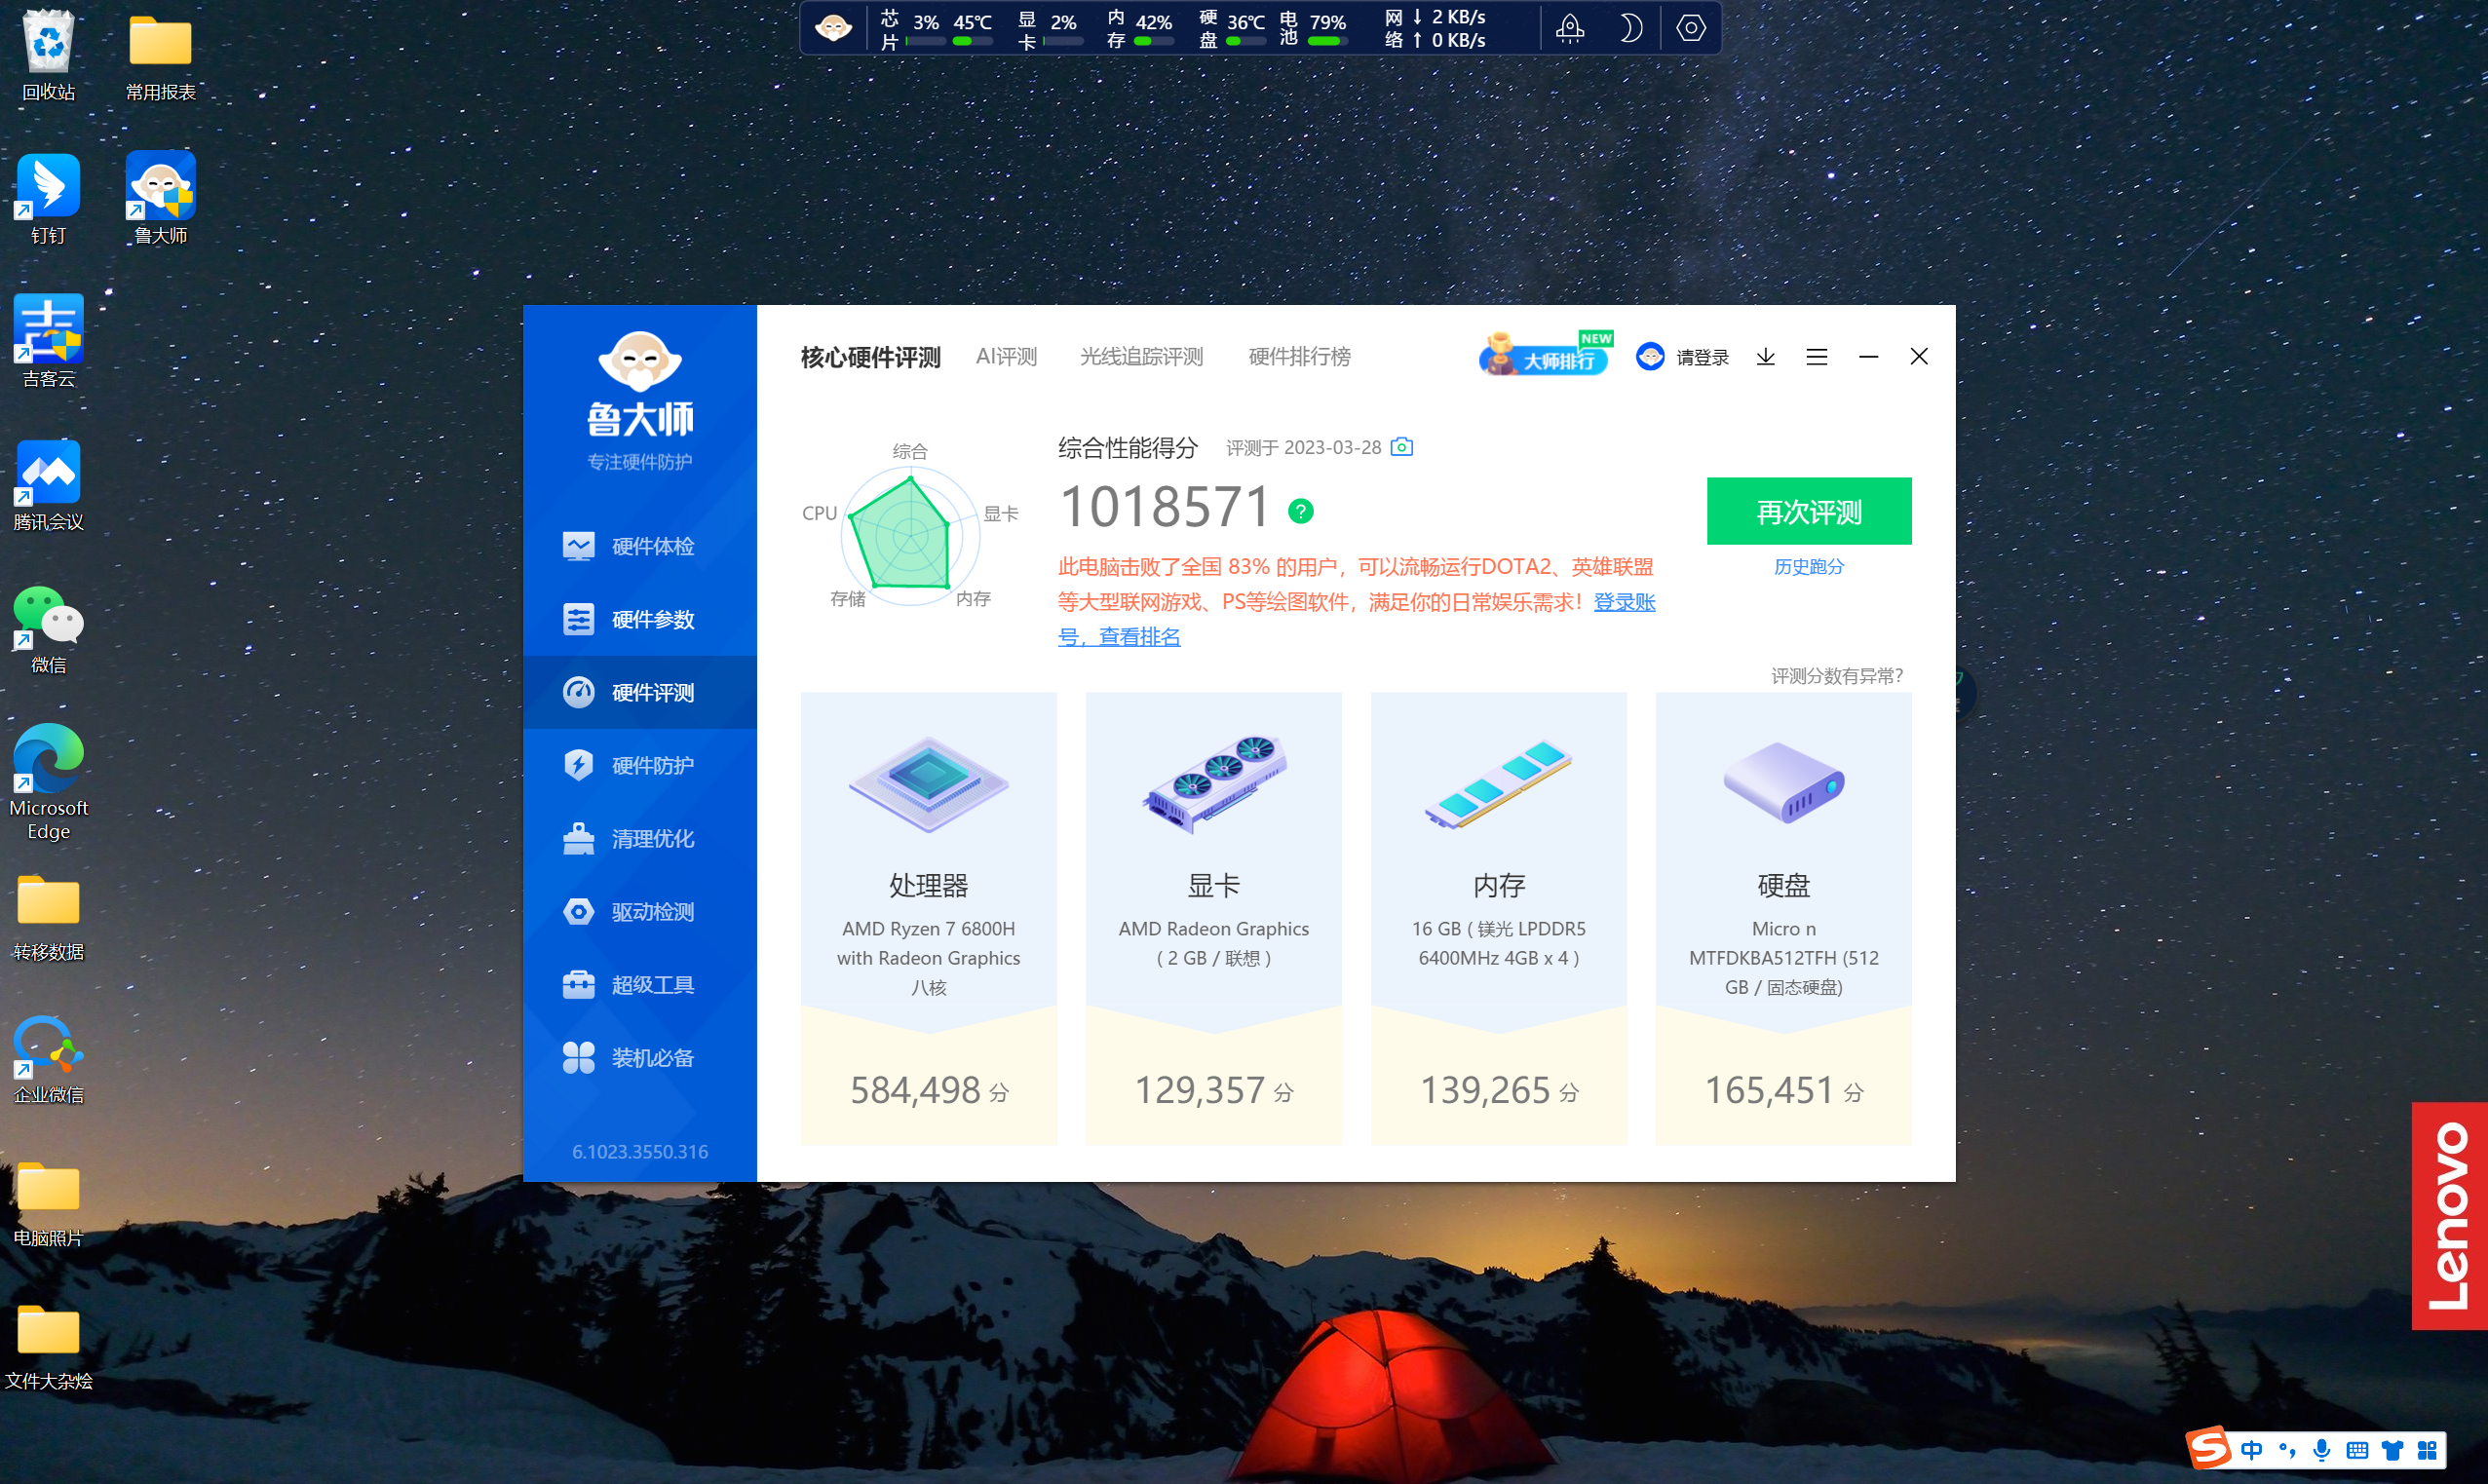Click the 超级工具 toolbox icon

tap(578, 984)
